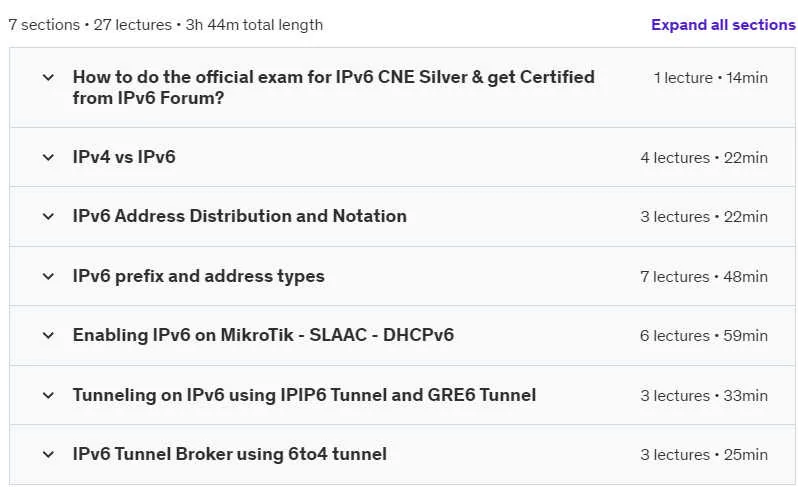Click 'IPv6 Tunnel Broker using 6to4 tunnel' title
798x487 pixels.
pyautogui.click(x=230, y=454)
